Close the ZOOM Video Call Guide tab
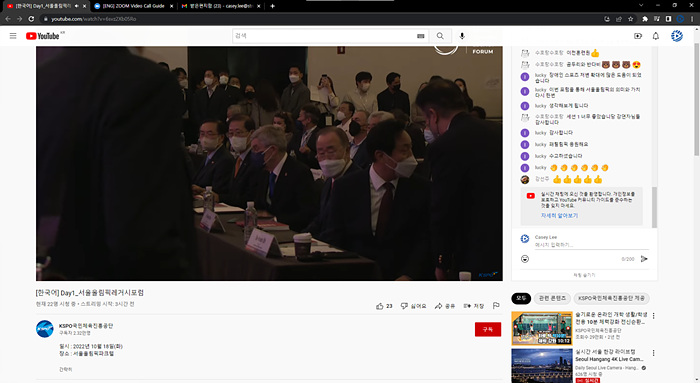This screenshot has width=700, height=383. tap(171, 6)
